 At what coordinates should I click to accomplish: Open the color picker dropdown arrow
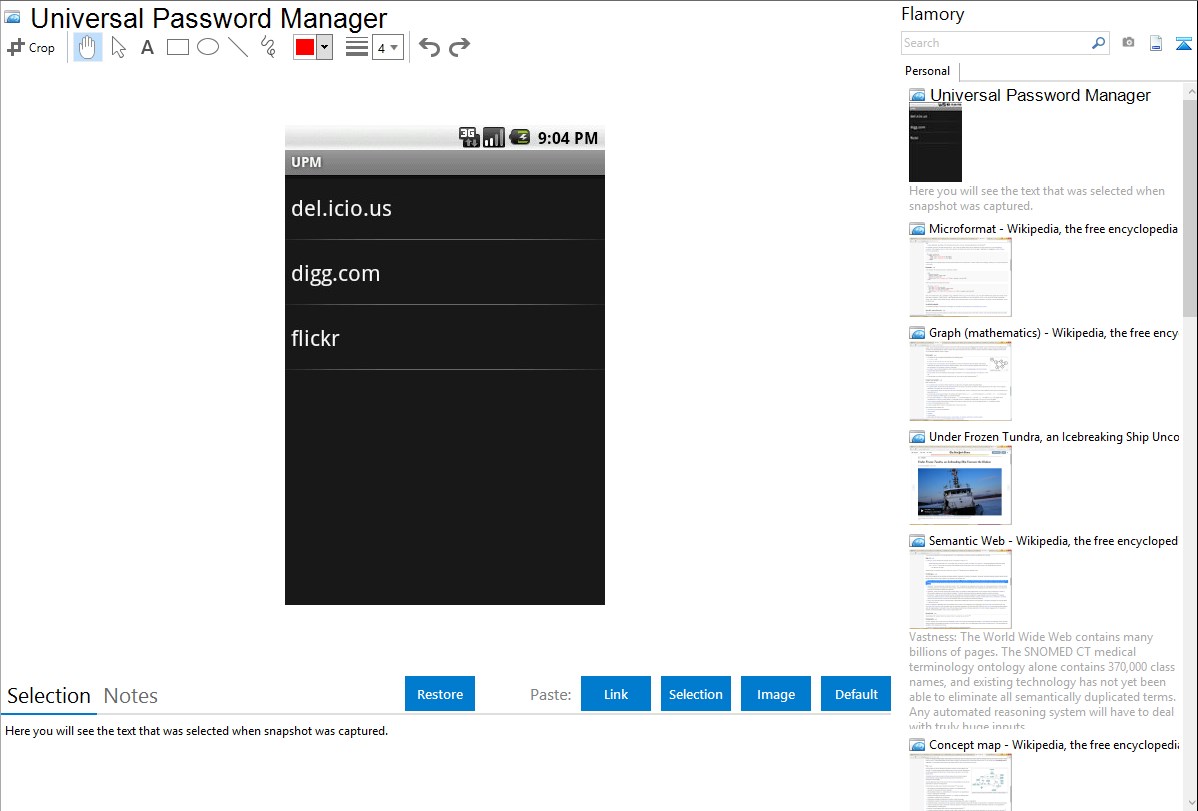pos(324,47)
